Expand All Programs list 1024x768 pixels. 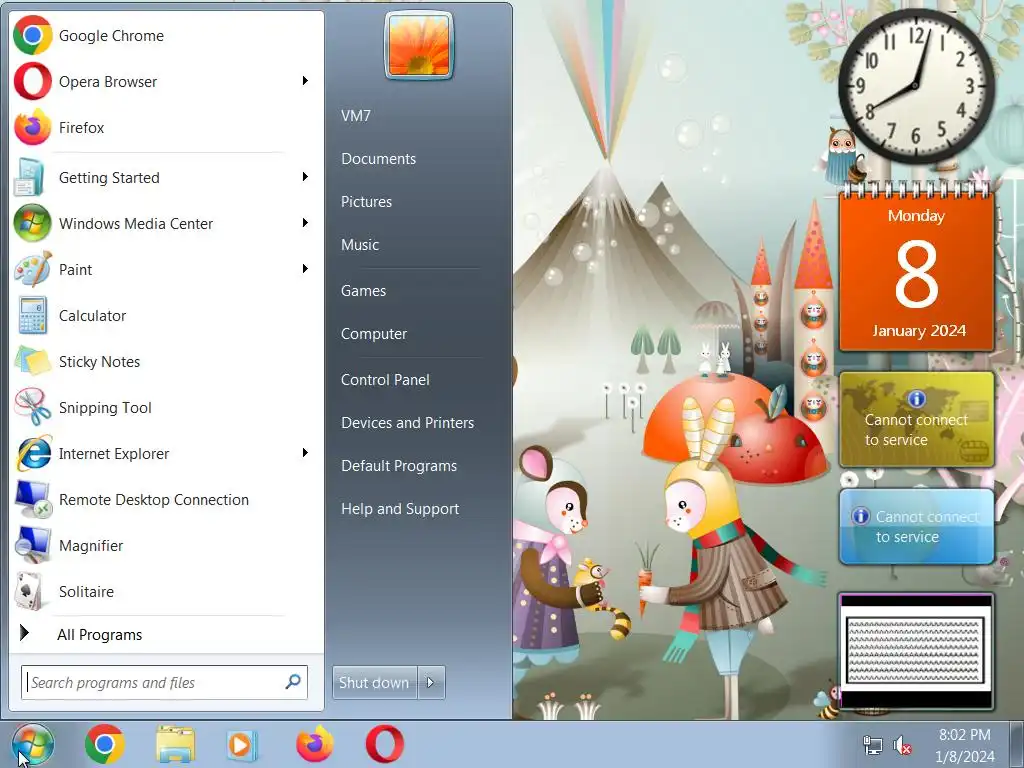click(x=167, y=634)
